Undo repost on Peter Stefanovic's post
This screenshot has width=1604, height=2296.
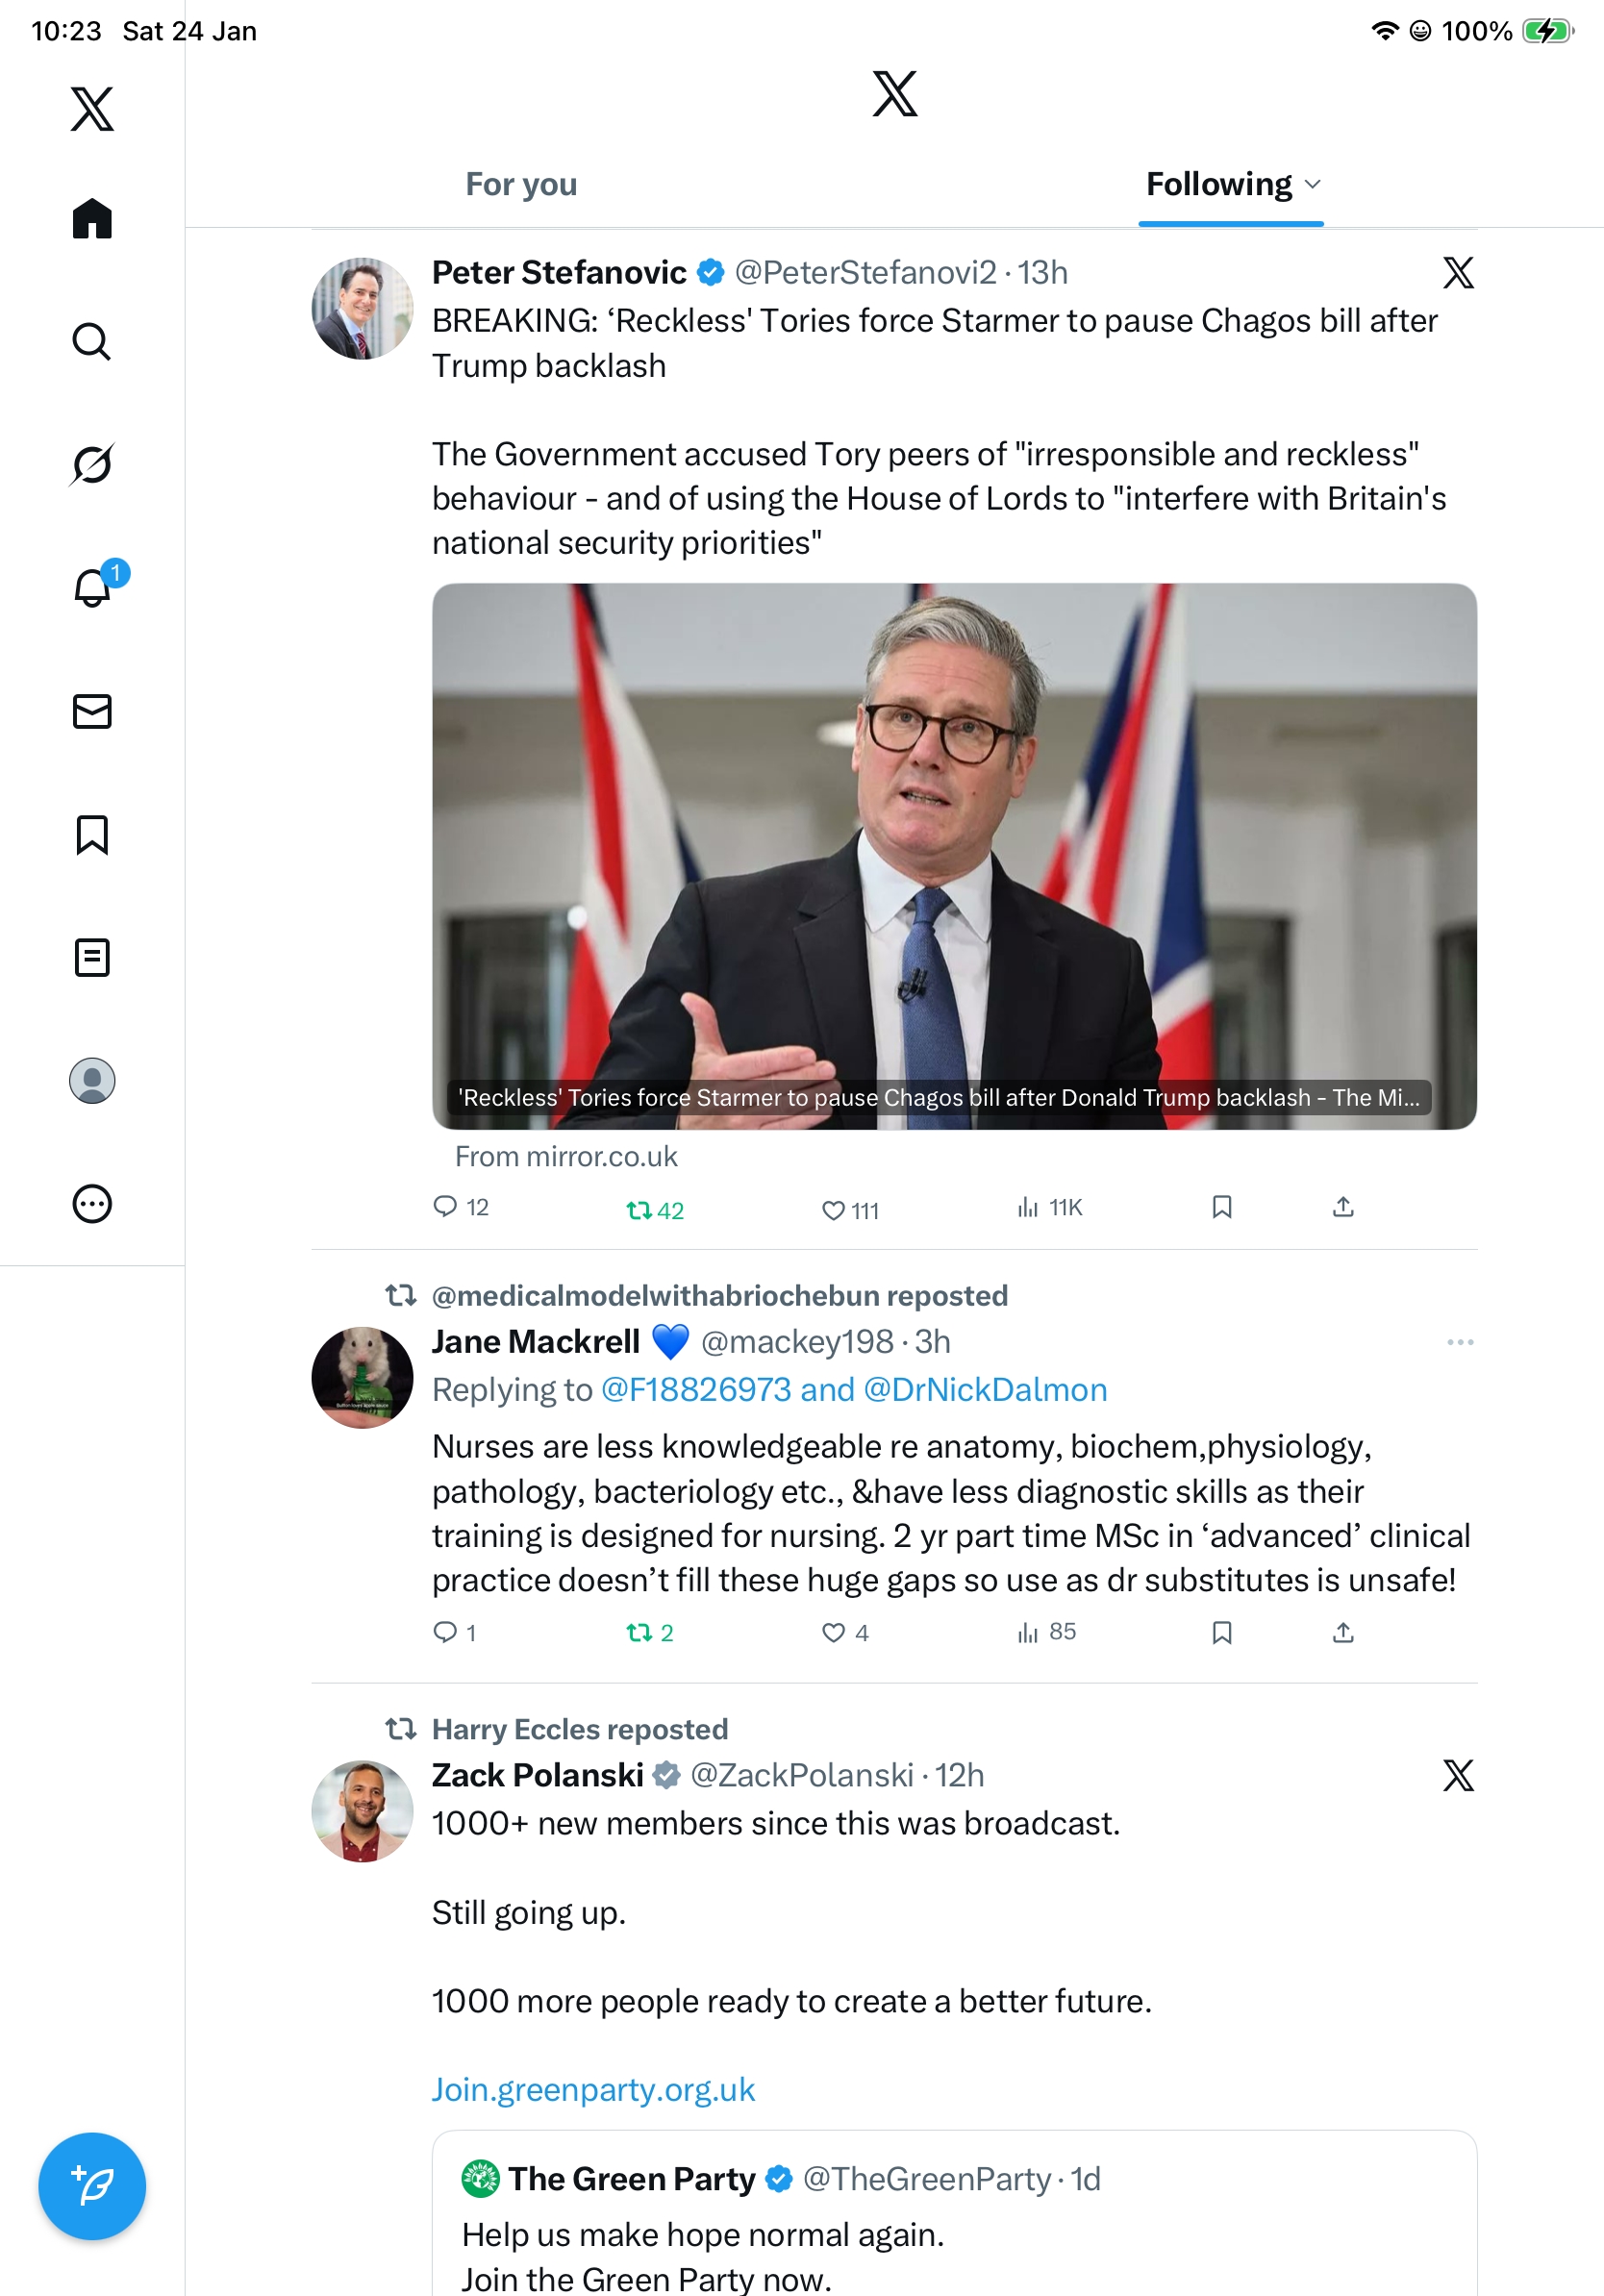point(640,1210)
